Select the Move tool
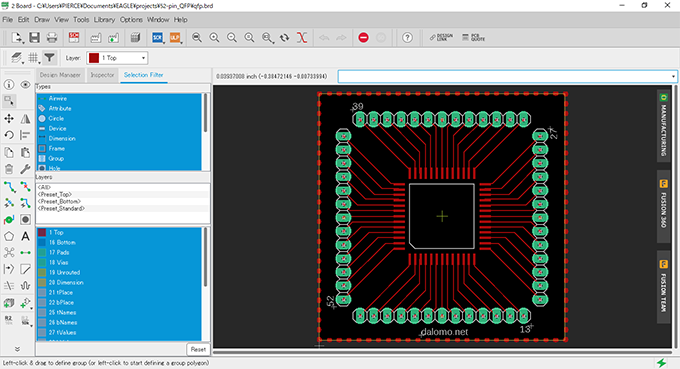The height and width of the screenshot is (369, 680). (x=9, y=118)
